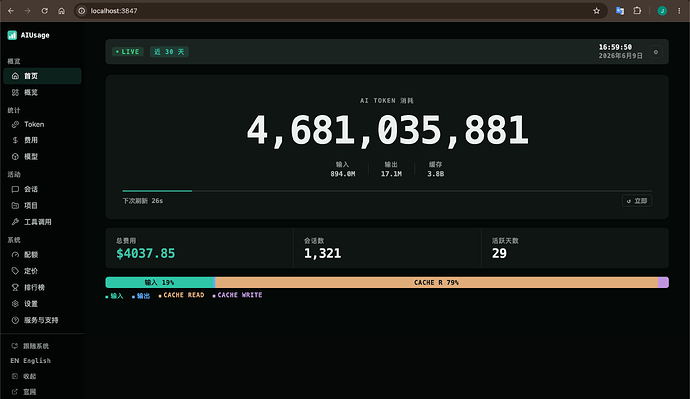The width and height of the screenshot is (690, 399).
Task: Open the 定价 pricing tag icon
Action: tap(15, 271)
